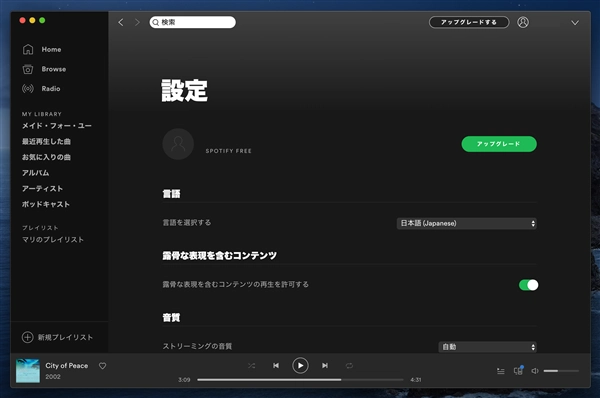Like the song with heart icon
600x398 pixels.
click(x=103, y=366)
